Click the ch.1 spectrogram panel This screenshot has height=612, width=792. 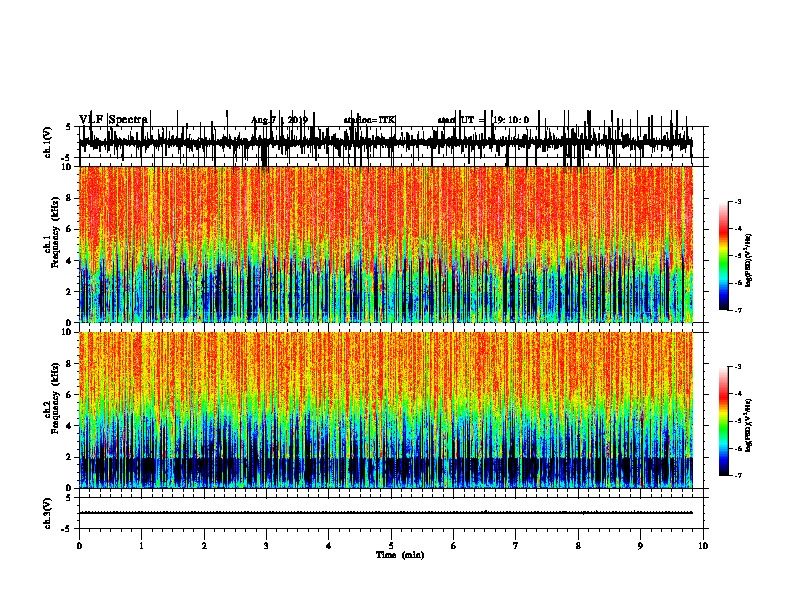pos(386,244)
